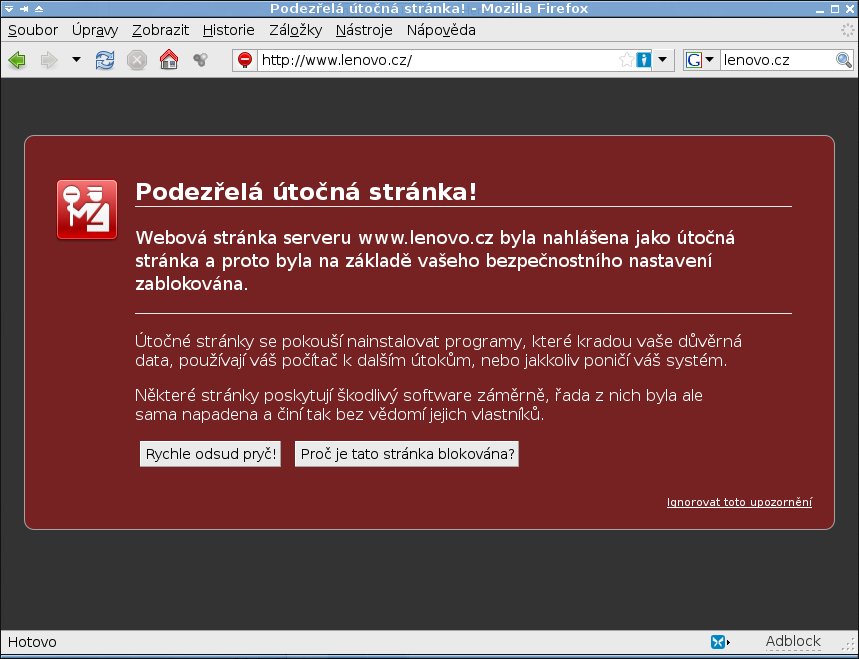This screenshot has height=659, width=859.
Task: Click the URL field showing lenovo.cz address
Action: click(438, 60)
